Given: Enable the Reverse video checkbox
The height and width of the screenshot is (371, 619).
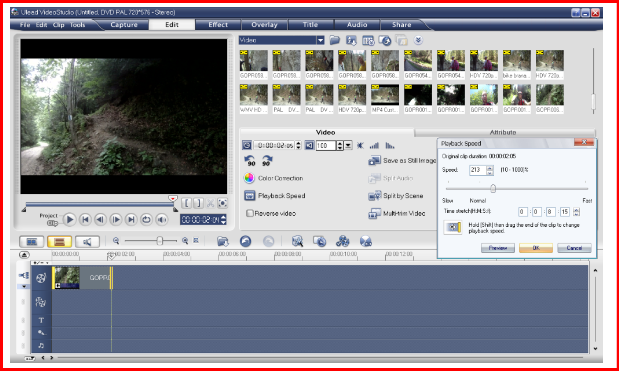Looking at the screenshot, I should pyautogui.click(x=249, y=214).
